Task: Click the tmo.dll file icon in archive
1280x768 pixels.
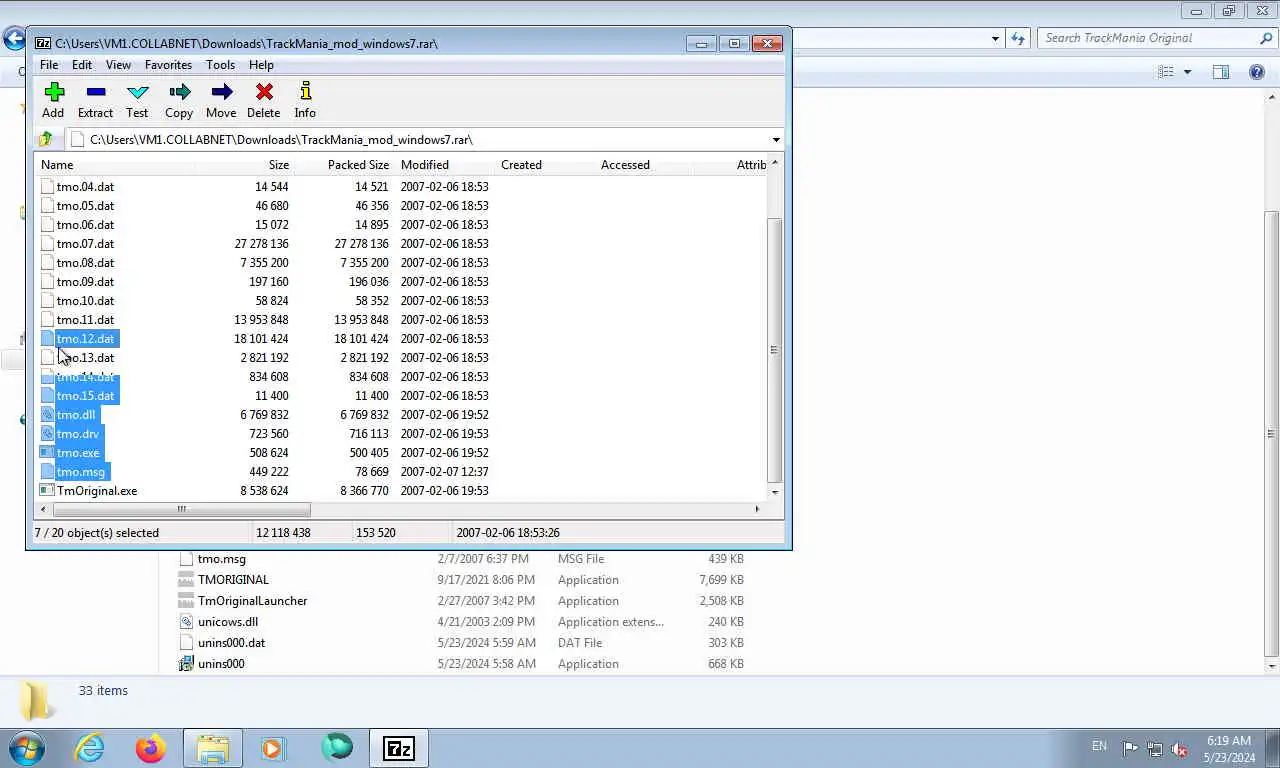Action: [x=47, y=415]
